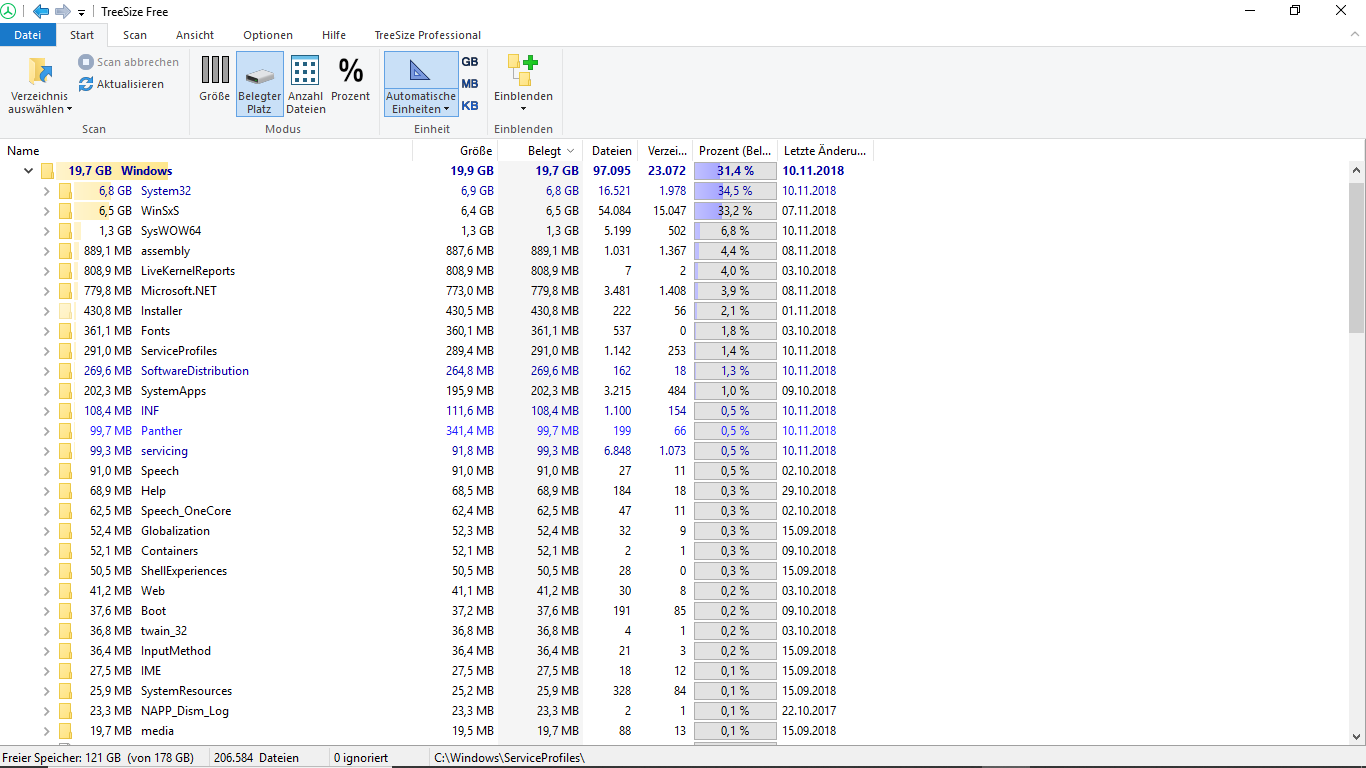The height and width of the screenshot is (768, 1366).
Task: Click the forward navigation arrow in title bar
Action: point(62,11)
